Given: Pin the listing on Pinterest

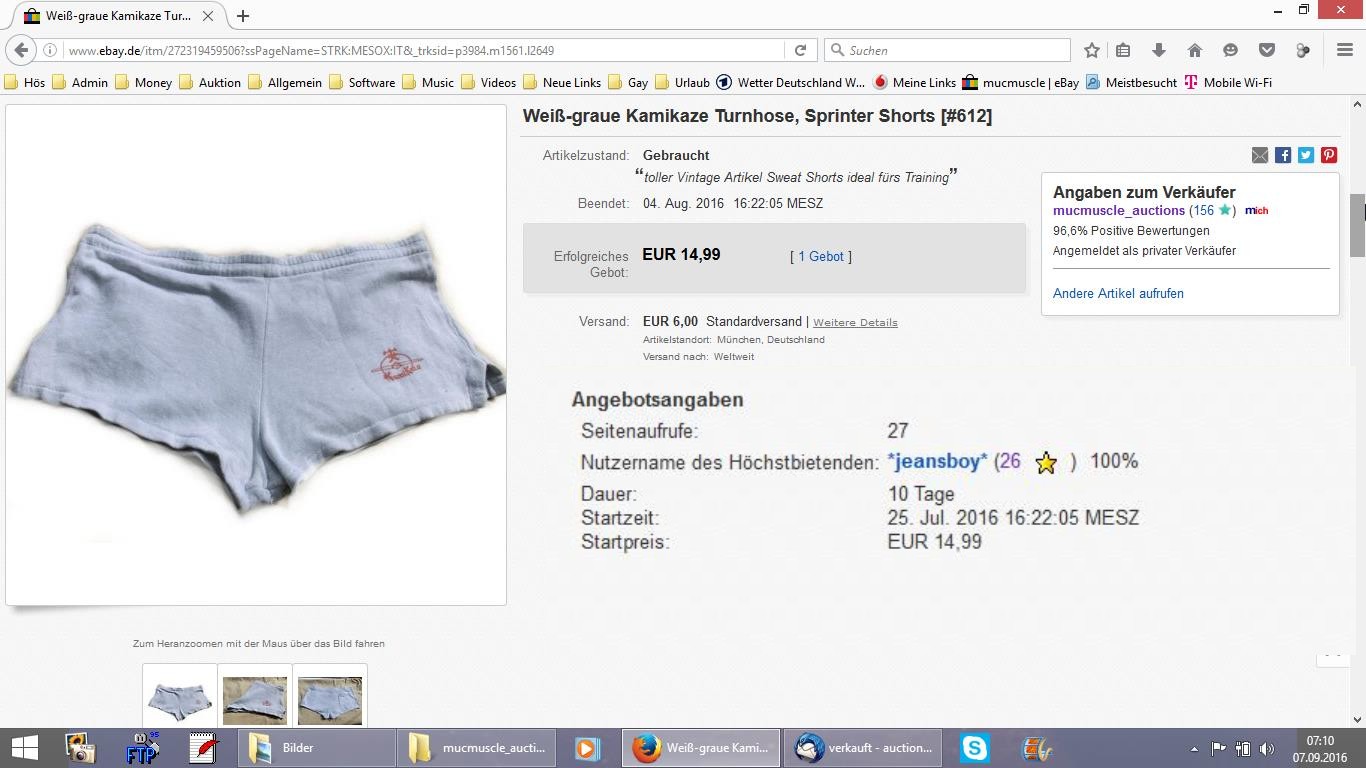Looking at the screenshot, I should tap(1329, 155).
